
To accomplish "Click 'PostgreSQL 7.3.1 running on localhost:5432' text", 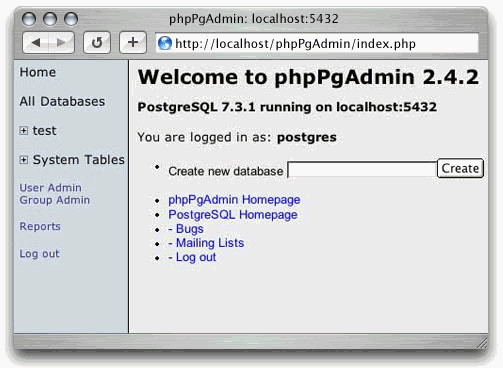I will [x=287, y=107].
